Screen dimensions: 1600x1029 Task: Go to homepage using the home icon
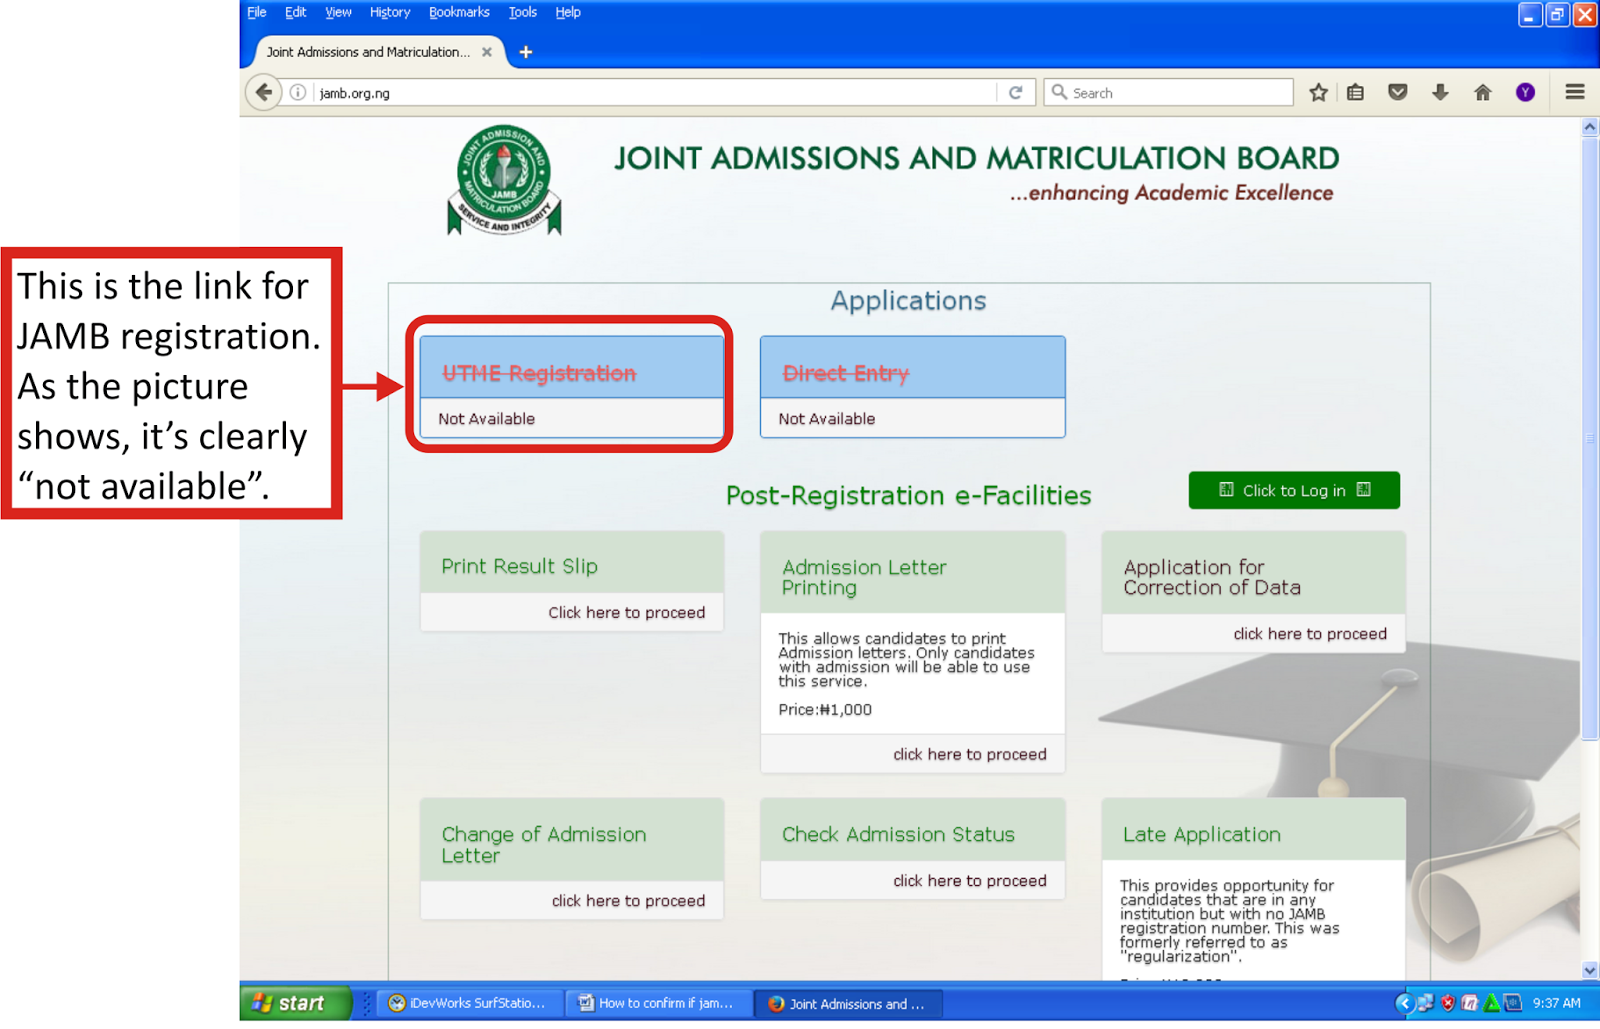coord(1483,92)
